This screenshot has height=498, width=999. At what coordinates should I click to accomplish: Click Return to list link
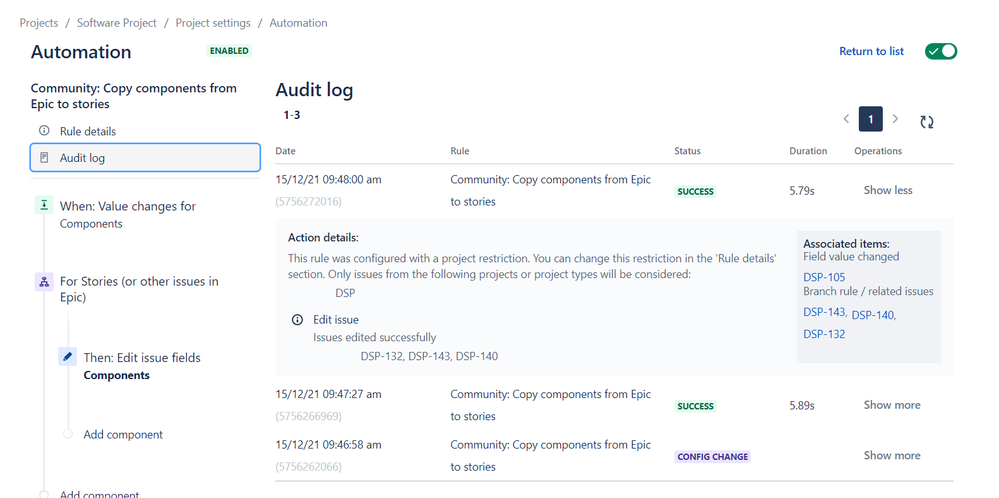point(871,52)
